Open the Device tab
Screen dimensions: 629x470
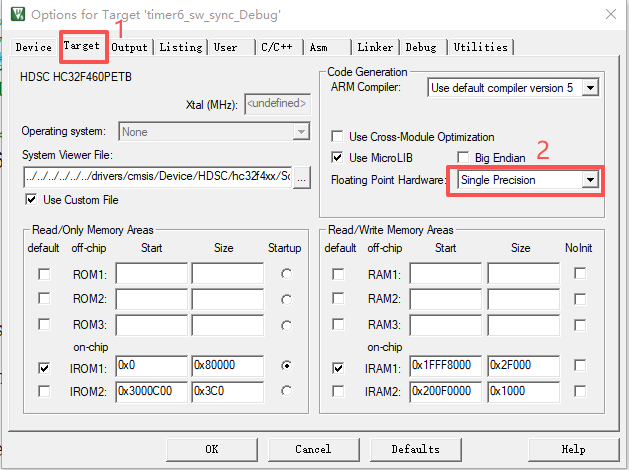tap(34, 47)
